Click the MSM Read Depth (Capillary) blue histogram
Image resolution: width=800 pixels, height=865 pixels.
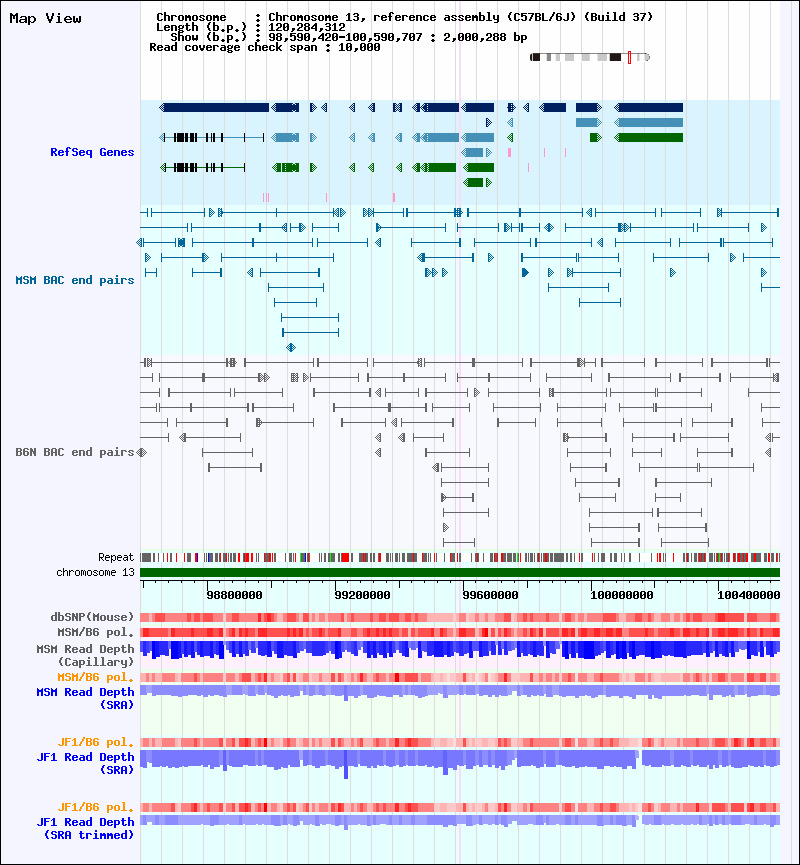coord(460,650)
